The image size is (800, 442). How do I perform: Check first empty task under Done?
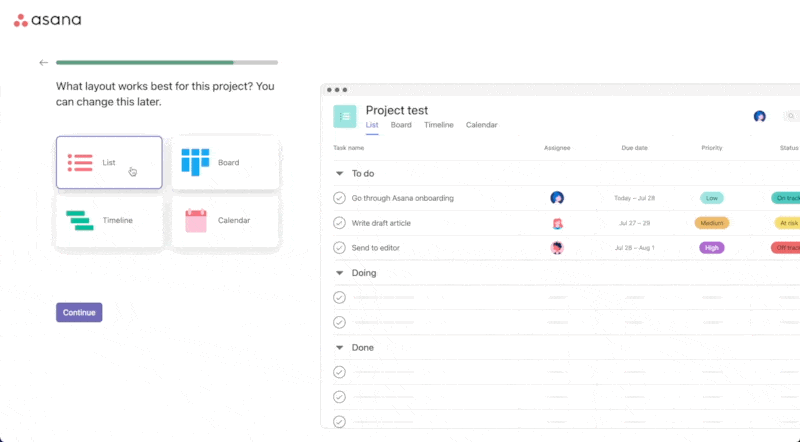339,372
